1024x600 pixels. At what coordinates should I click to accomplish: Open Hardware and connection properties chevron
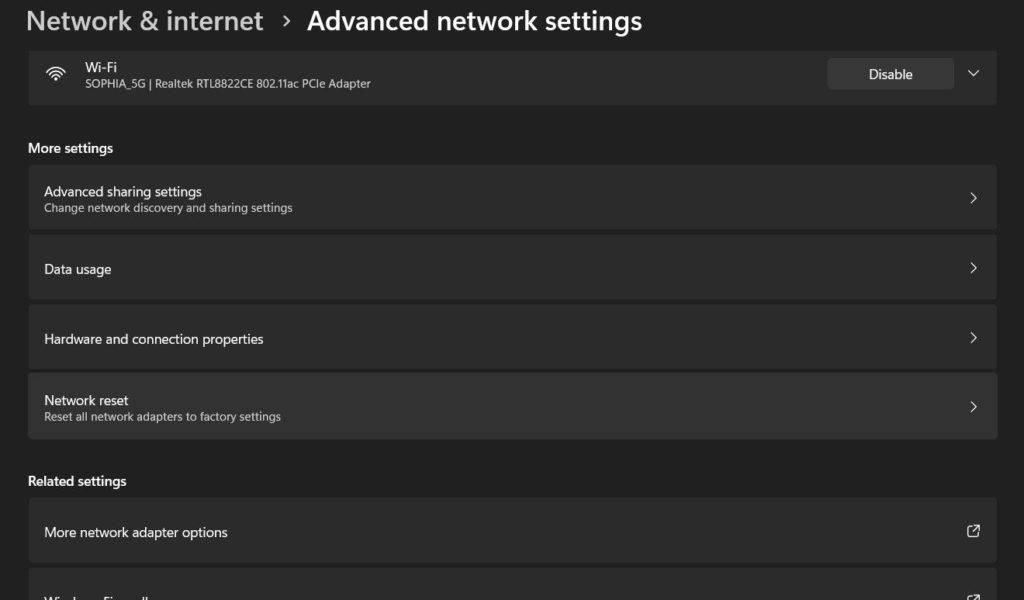[x=973, y=338]
